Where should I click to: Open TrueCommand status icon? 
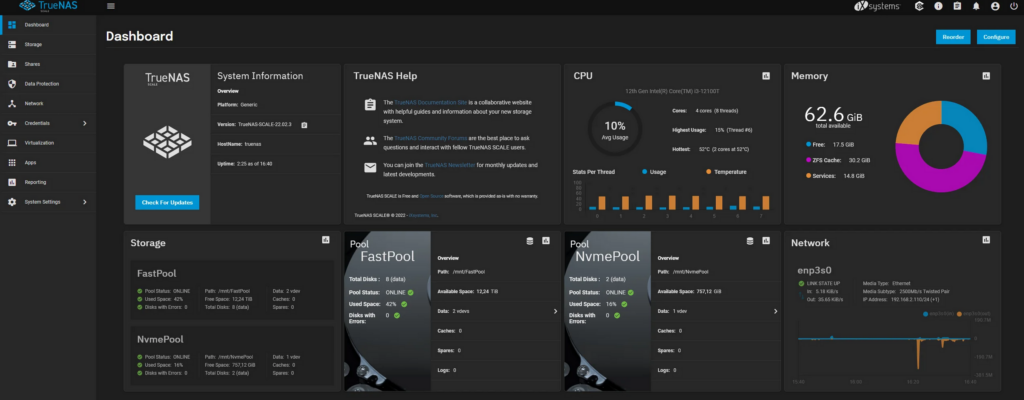pyautogui.click(x=919, y=6)
